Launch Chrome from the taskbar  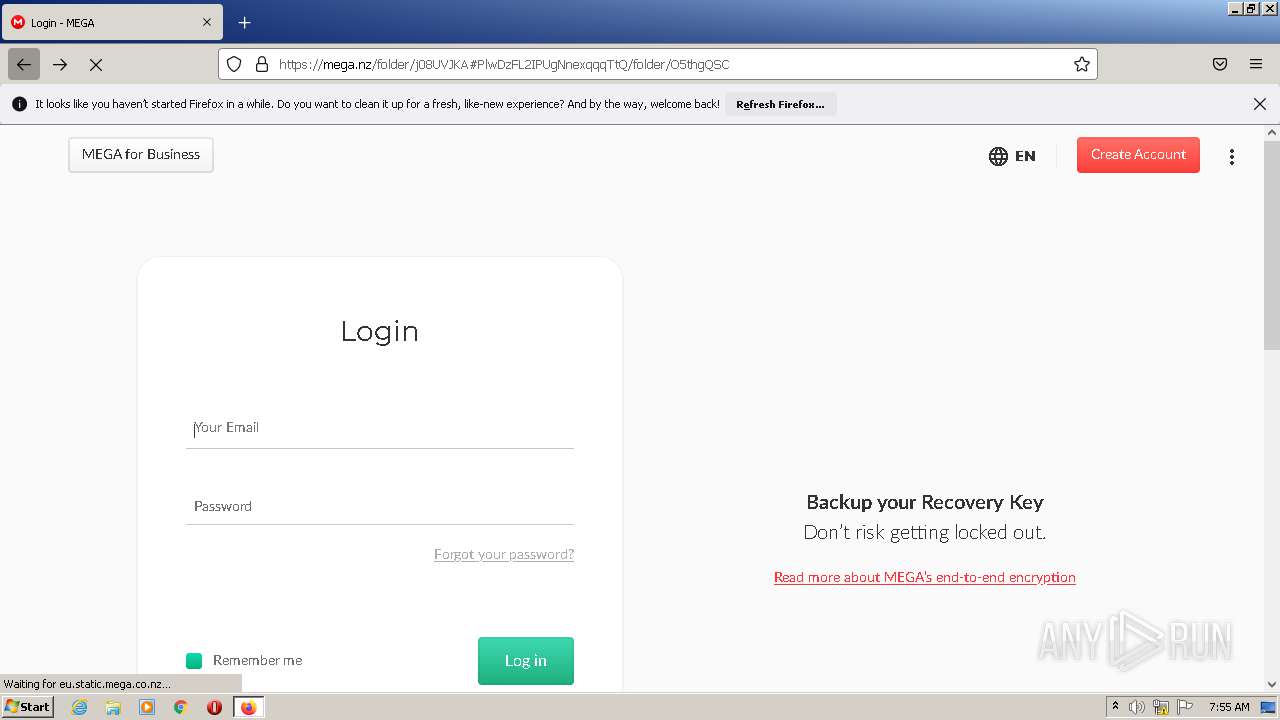pos(181,707)
